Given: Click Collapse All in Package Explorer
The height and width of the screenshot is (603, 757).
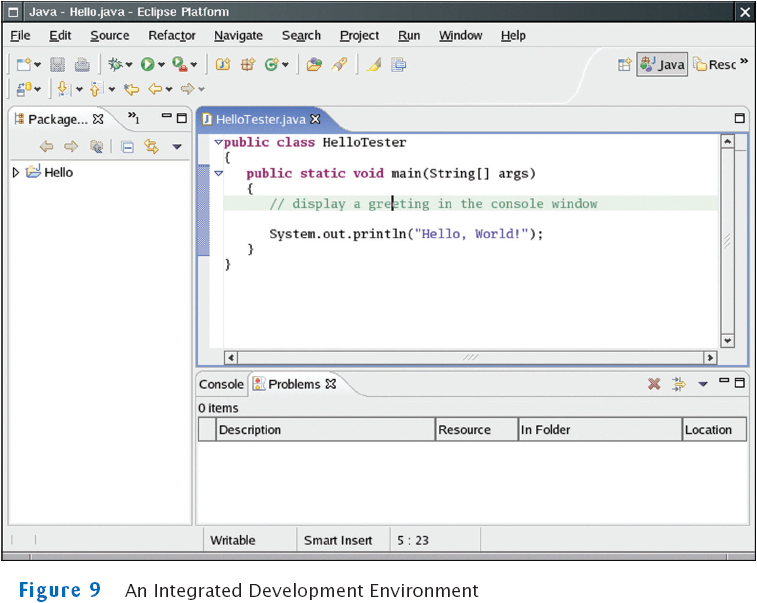Looking at the screenshot, I should (x=127, y=147).
